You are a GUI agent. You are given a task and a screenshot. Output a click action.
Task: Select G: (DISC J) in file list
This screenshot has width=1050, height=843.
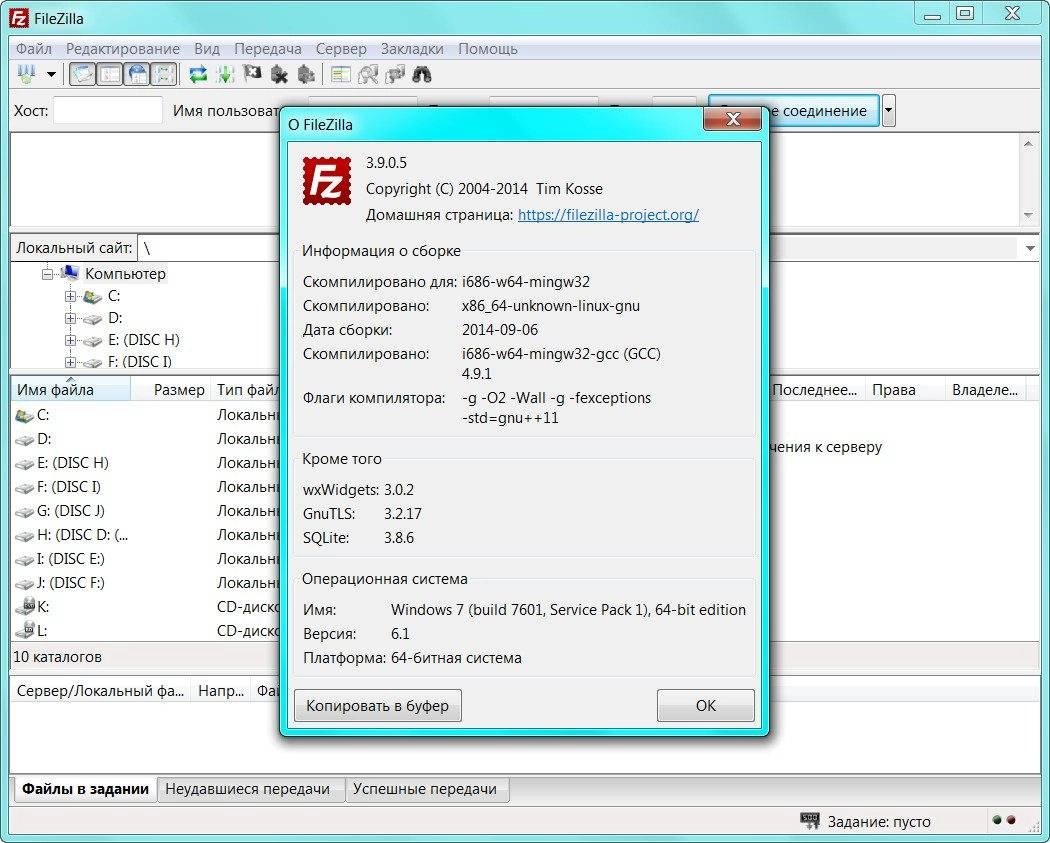pyautogui.click(x=71, y=511)
